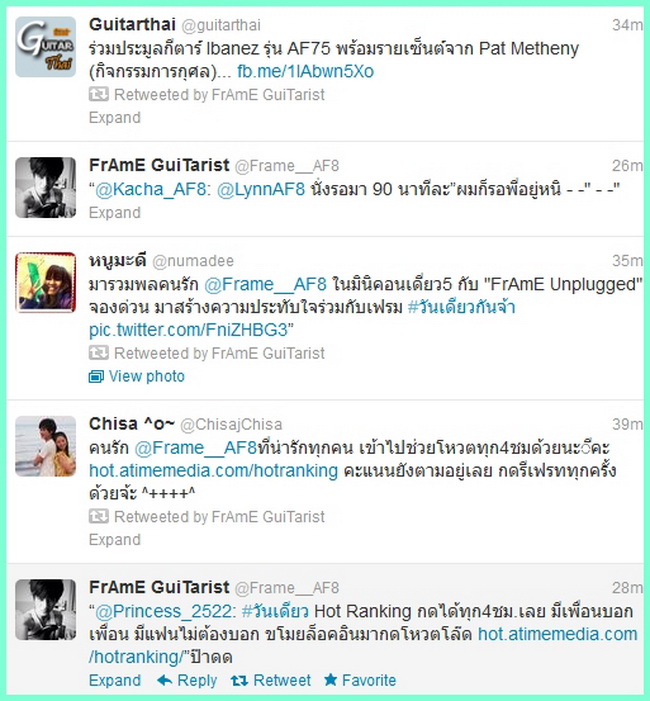Expand Chisa's hot ranking tweet
This screenshot has width=650, height=701.
pos(115,540)
